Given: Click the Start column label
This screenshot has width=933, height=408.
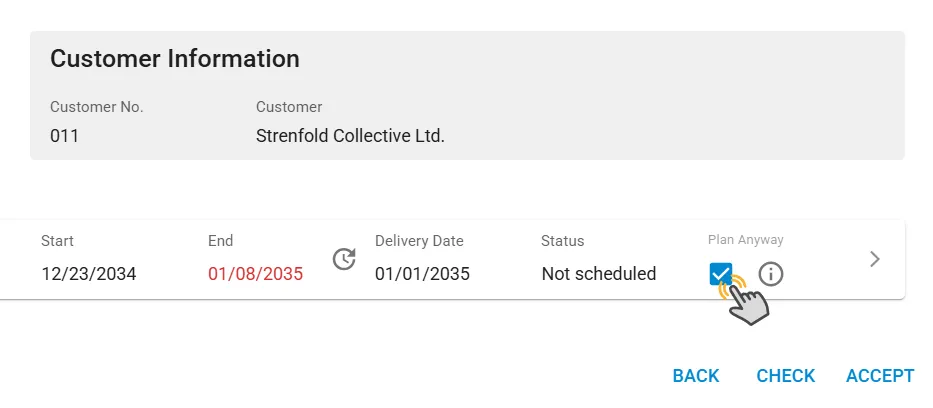Looking at the screenshot, I should [57, 241].
